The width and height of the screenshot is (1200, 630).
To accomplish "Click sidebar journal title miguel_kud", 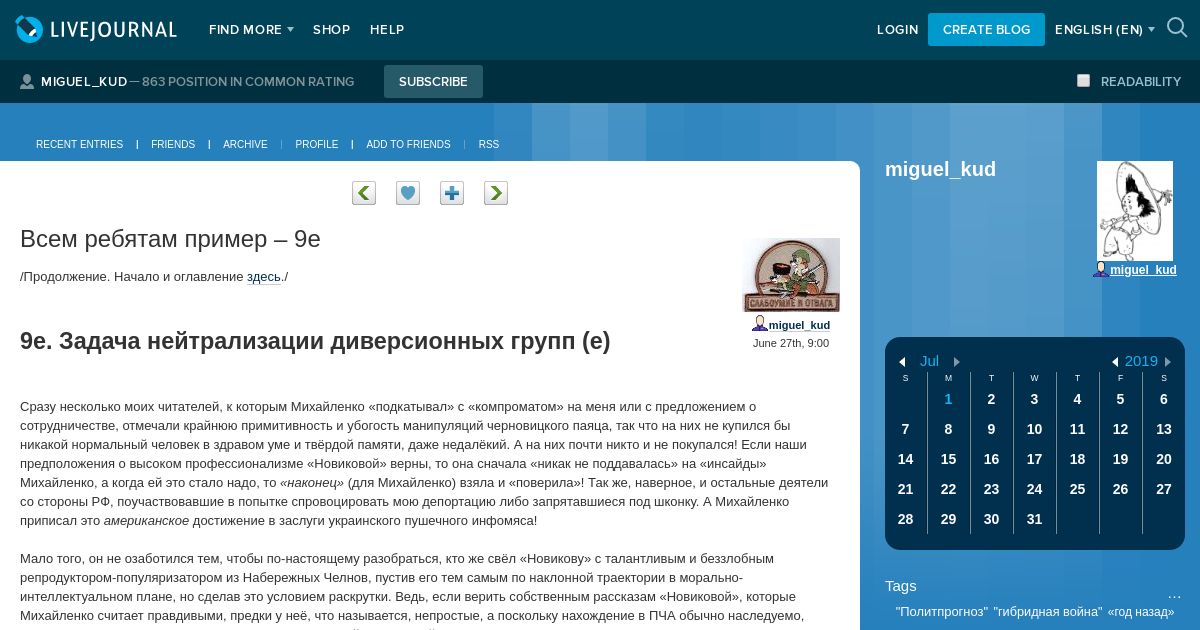I will click(x=940, y=169).
